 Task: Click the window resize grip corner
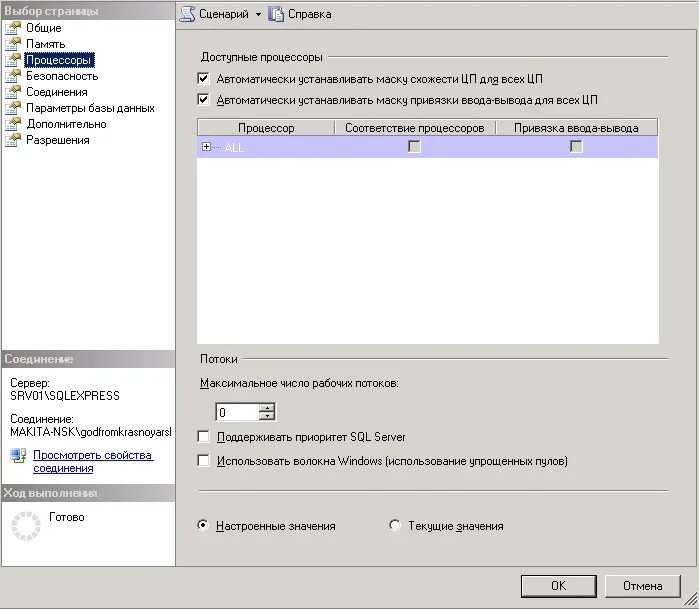pos(691,601)
